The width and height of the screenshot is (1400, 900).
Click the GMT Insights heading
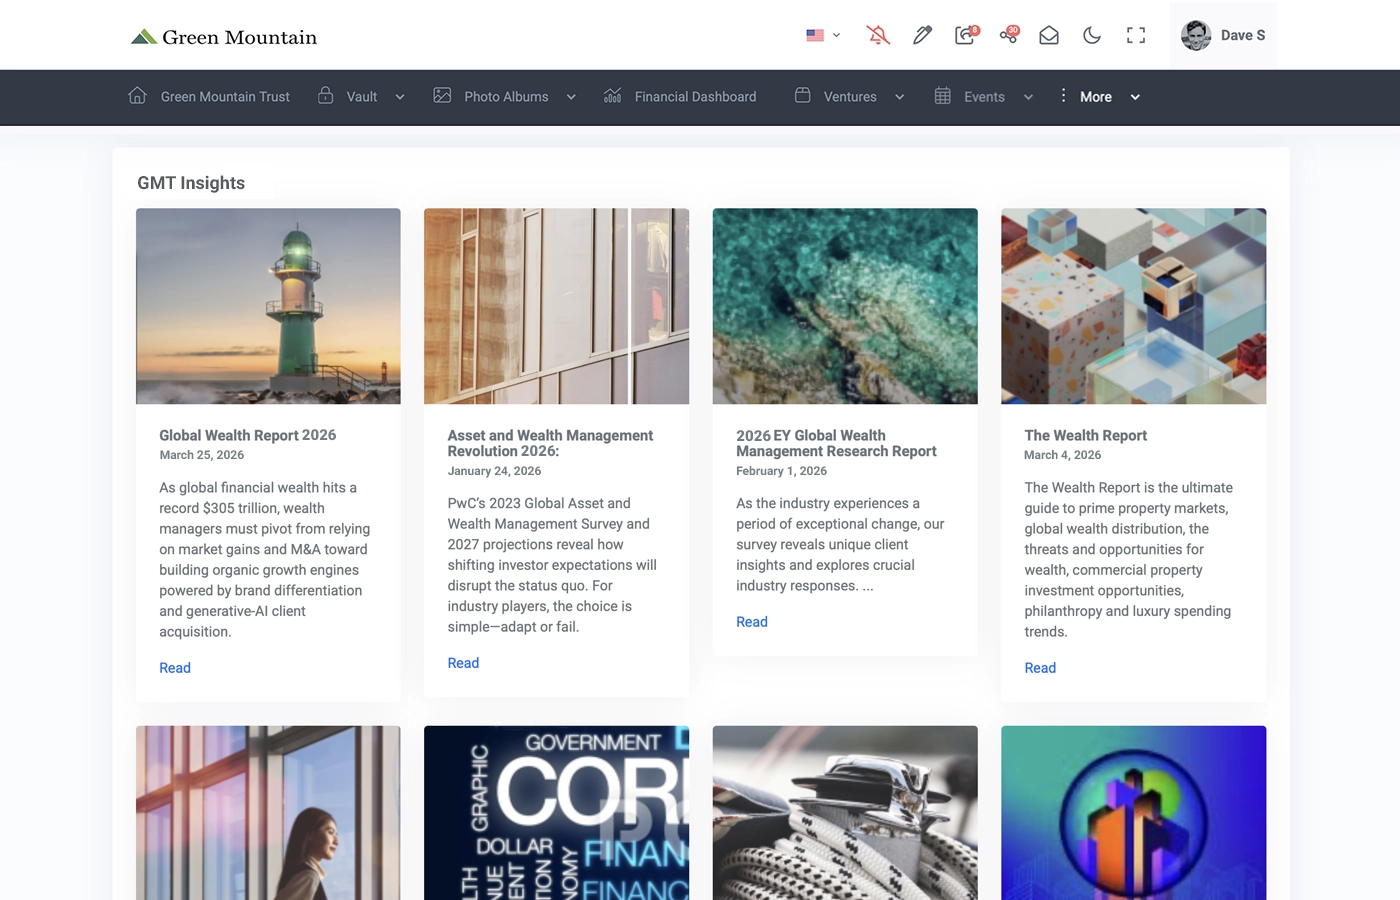(x=191, y=183)
